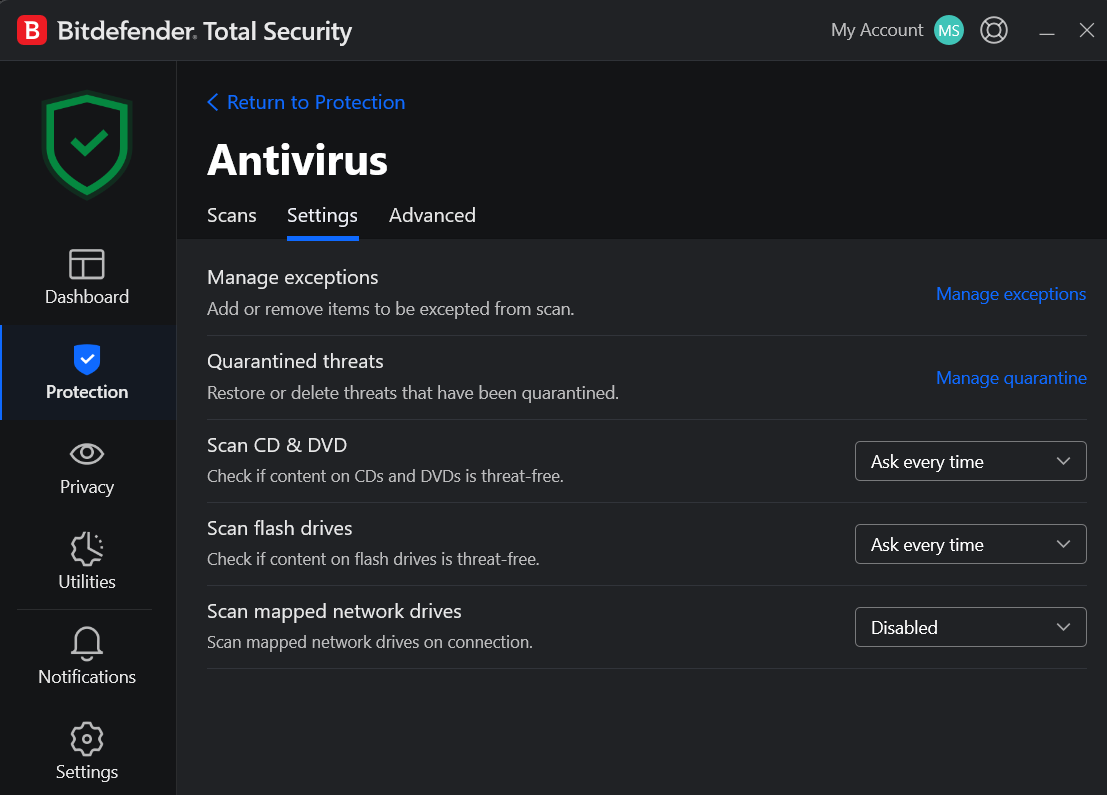Click the 'Manage exceptions' row title
This screenshot has height=795, width=1107.
pos(292,277)
